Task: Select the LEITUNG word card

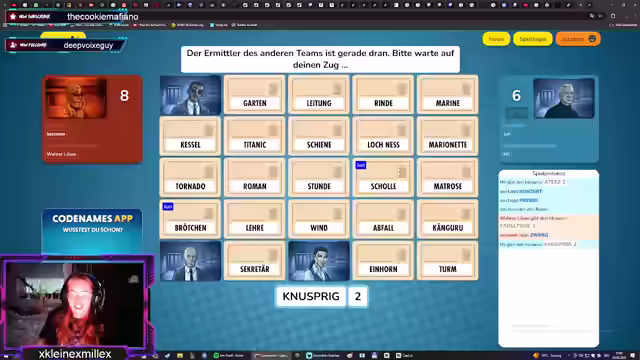Action: 319,95
